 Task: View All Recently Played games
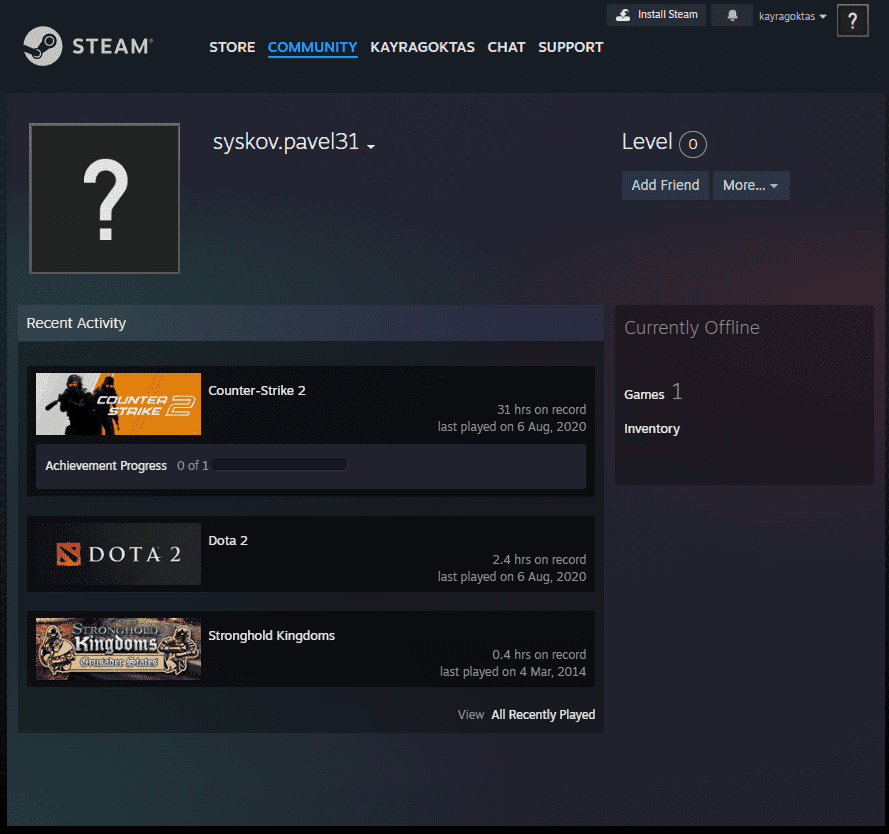(543, 714)
